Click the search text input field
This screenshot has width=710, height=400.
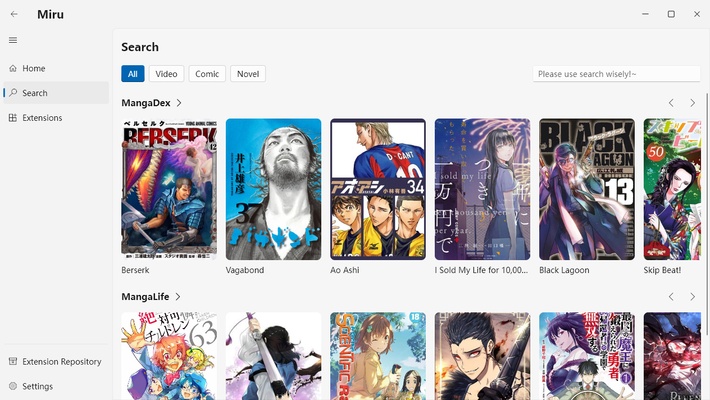tap(615, 74)
